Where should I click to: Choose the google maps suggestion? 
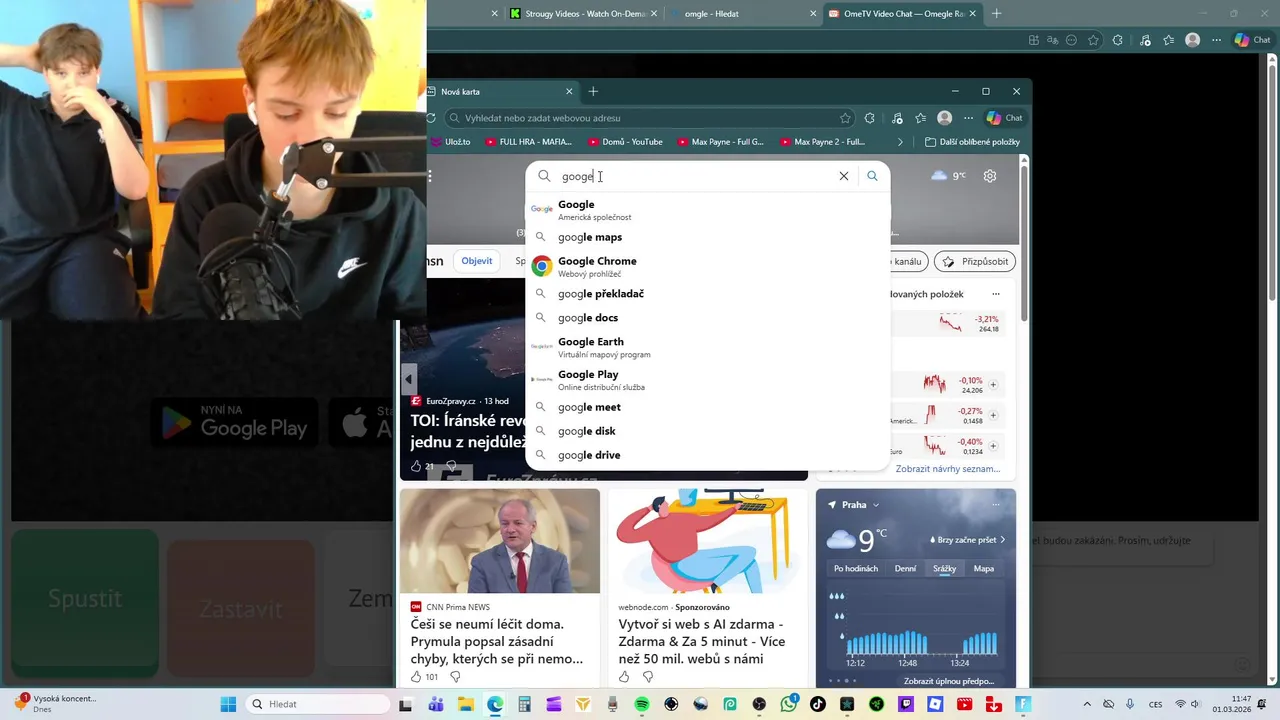click(x=708, y=237)
